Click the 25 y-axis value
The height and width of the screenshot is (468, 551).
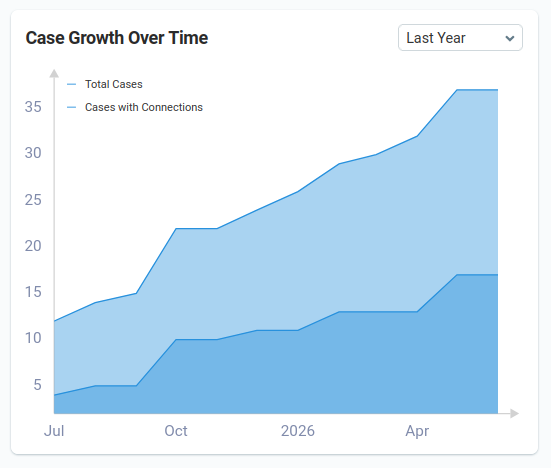point(33,200)
